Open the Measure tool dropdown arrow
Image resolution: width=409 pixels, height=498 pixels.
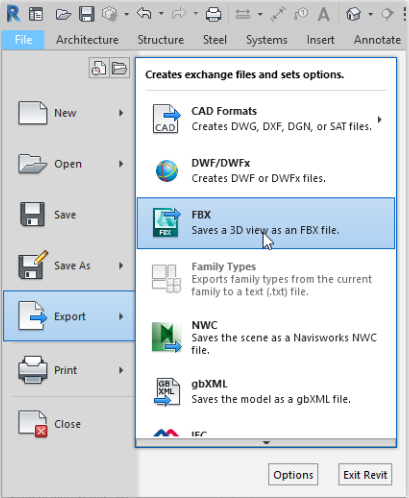click(x=260, y=14)
